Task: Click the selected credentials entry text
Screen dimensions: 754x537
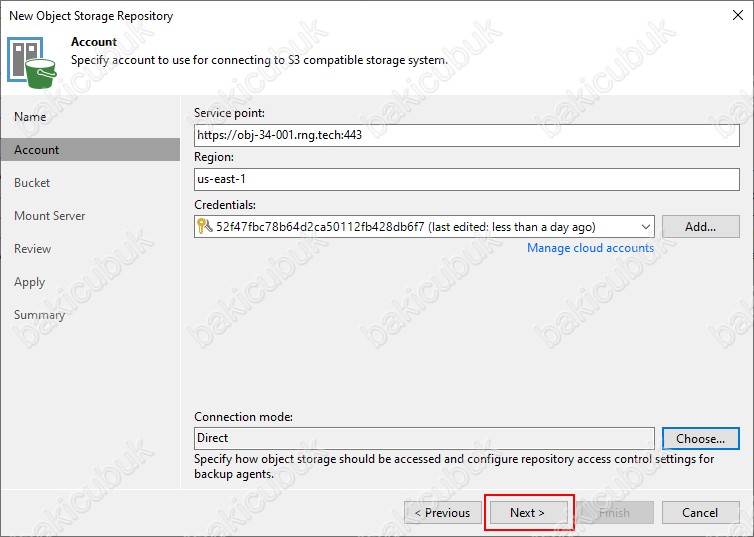Action: pyautogui.click(x=405, y=226)
